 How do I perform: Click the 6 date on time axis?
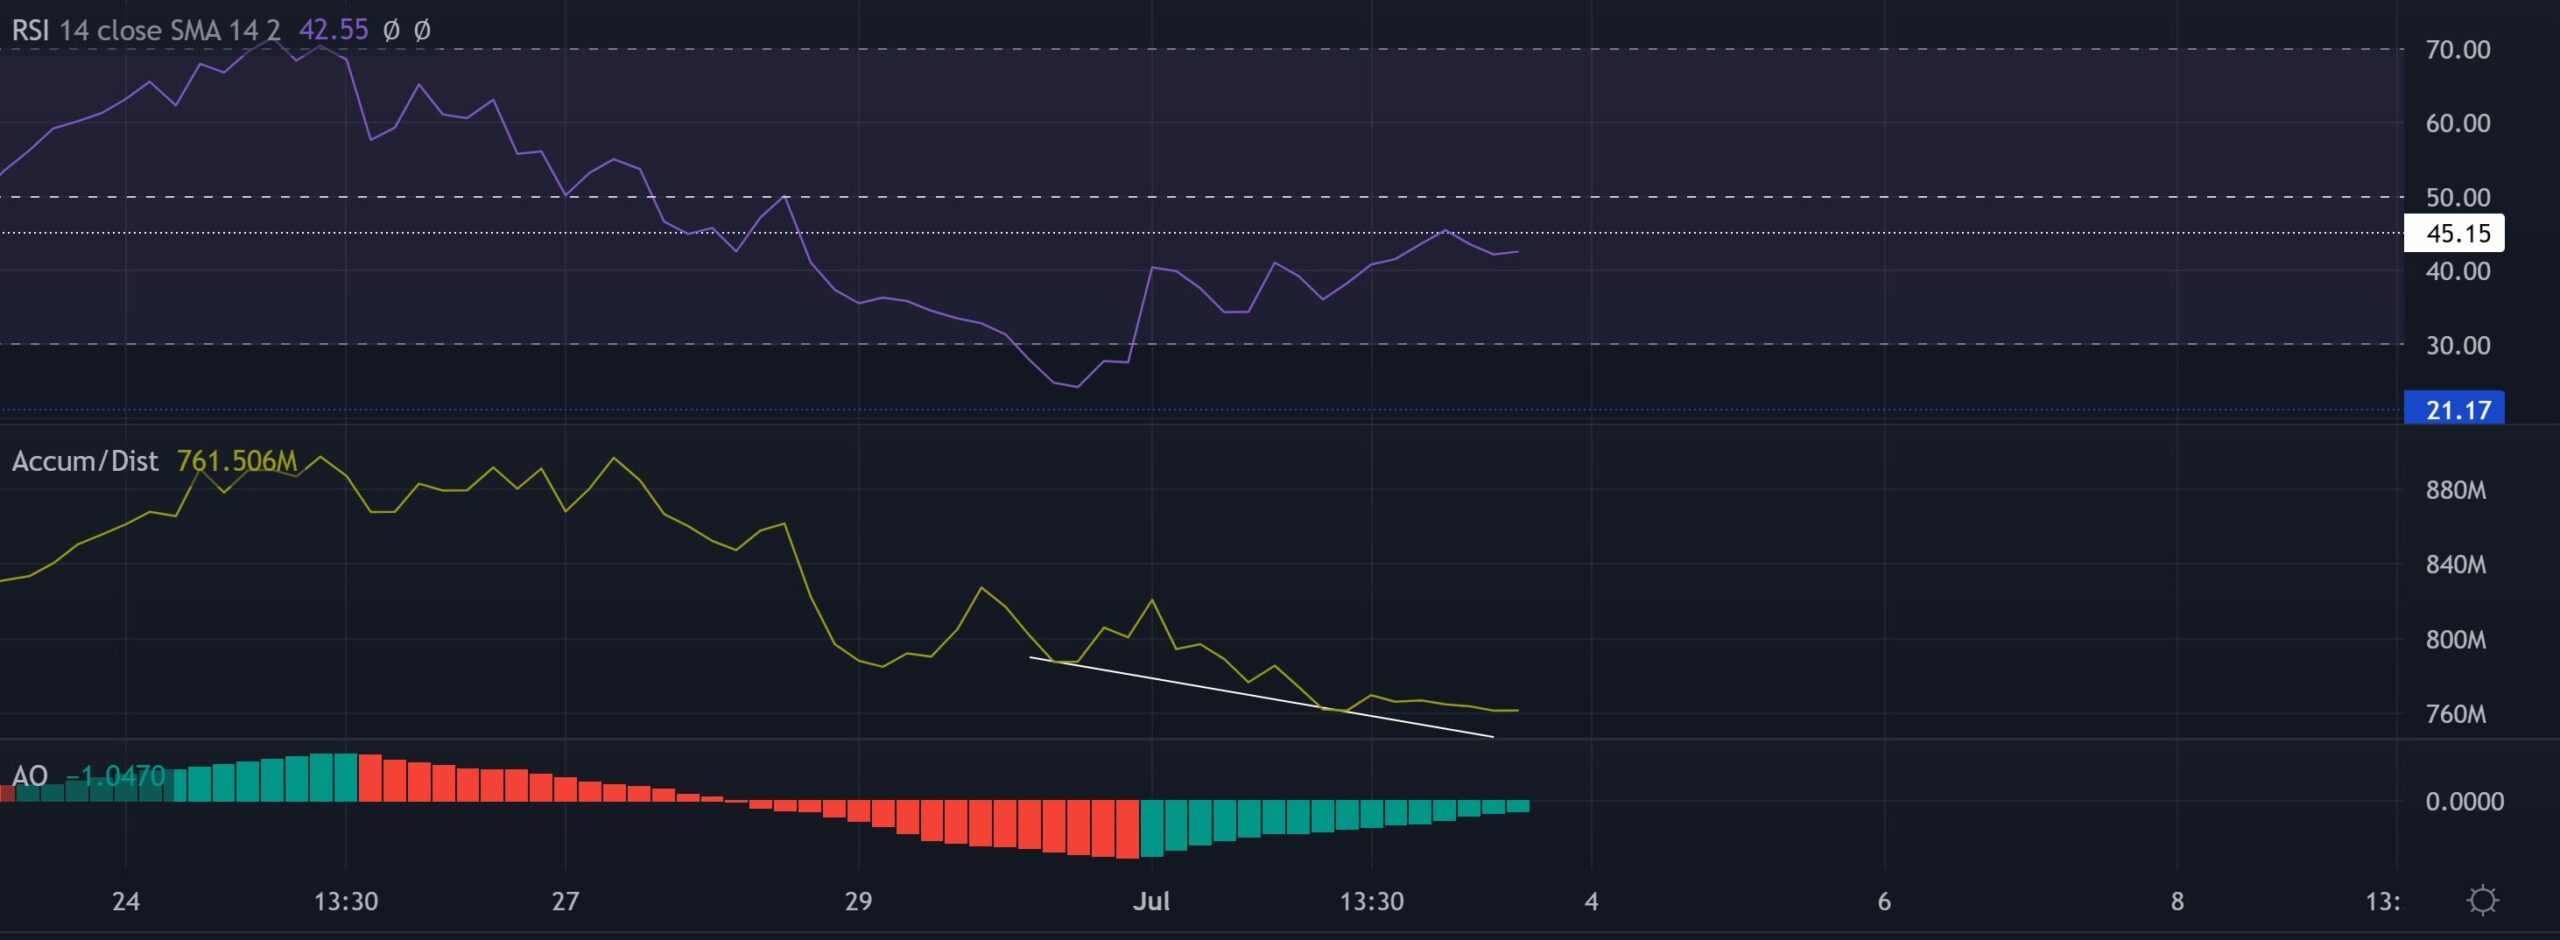(x=1884, y=901)
